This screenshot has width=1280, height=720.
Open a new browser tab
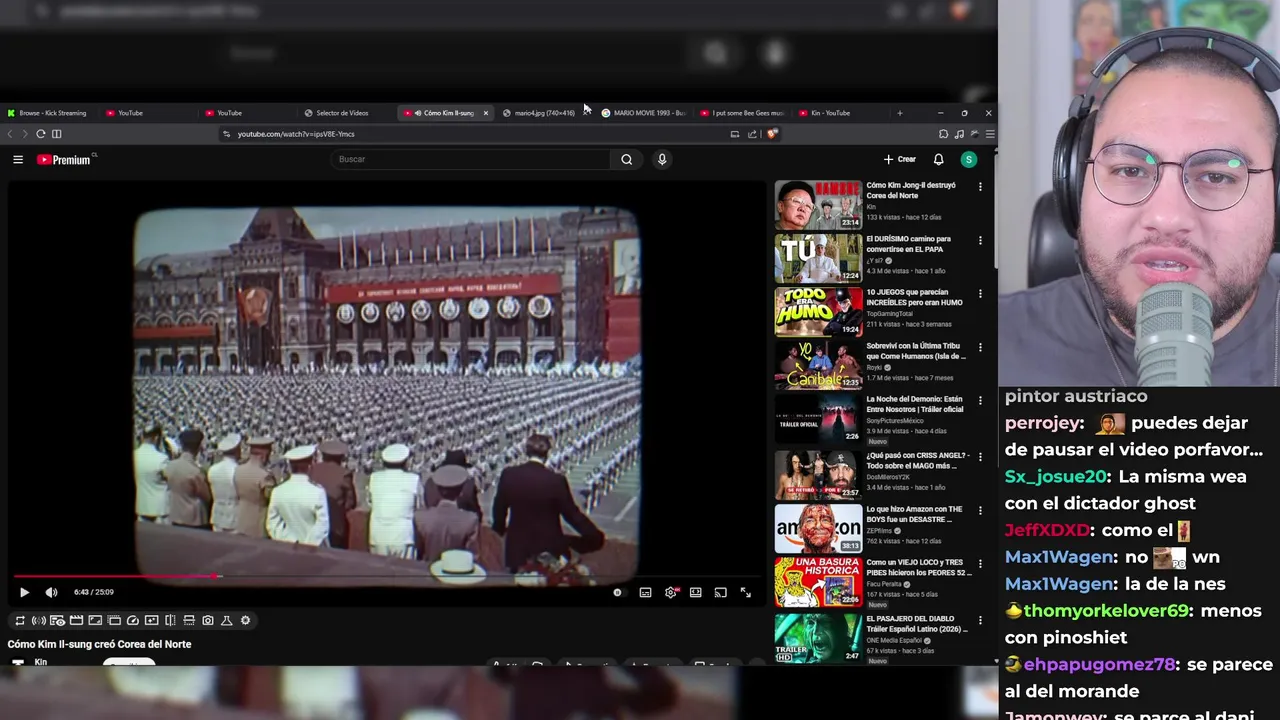click(x=899, y=113)
